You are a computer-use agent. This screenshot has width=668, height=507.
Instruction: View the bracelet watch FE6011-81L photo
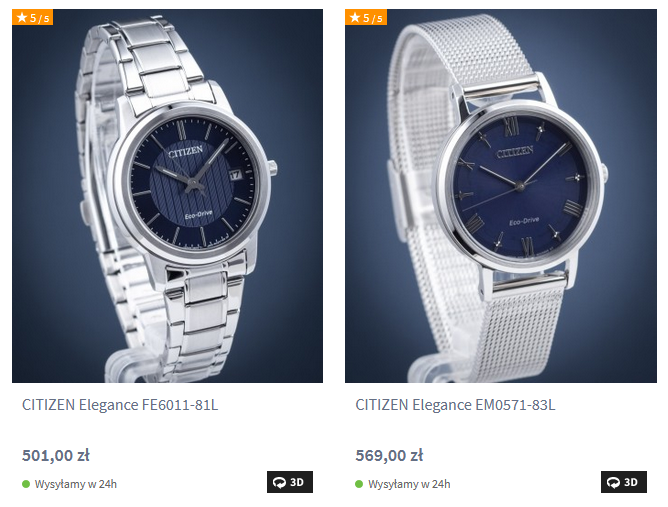point(167,196)
